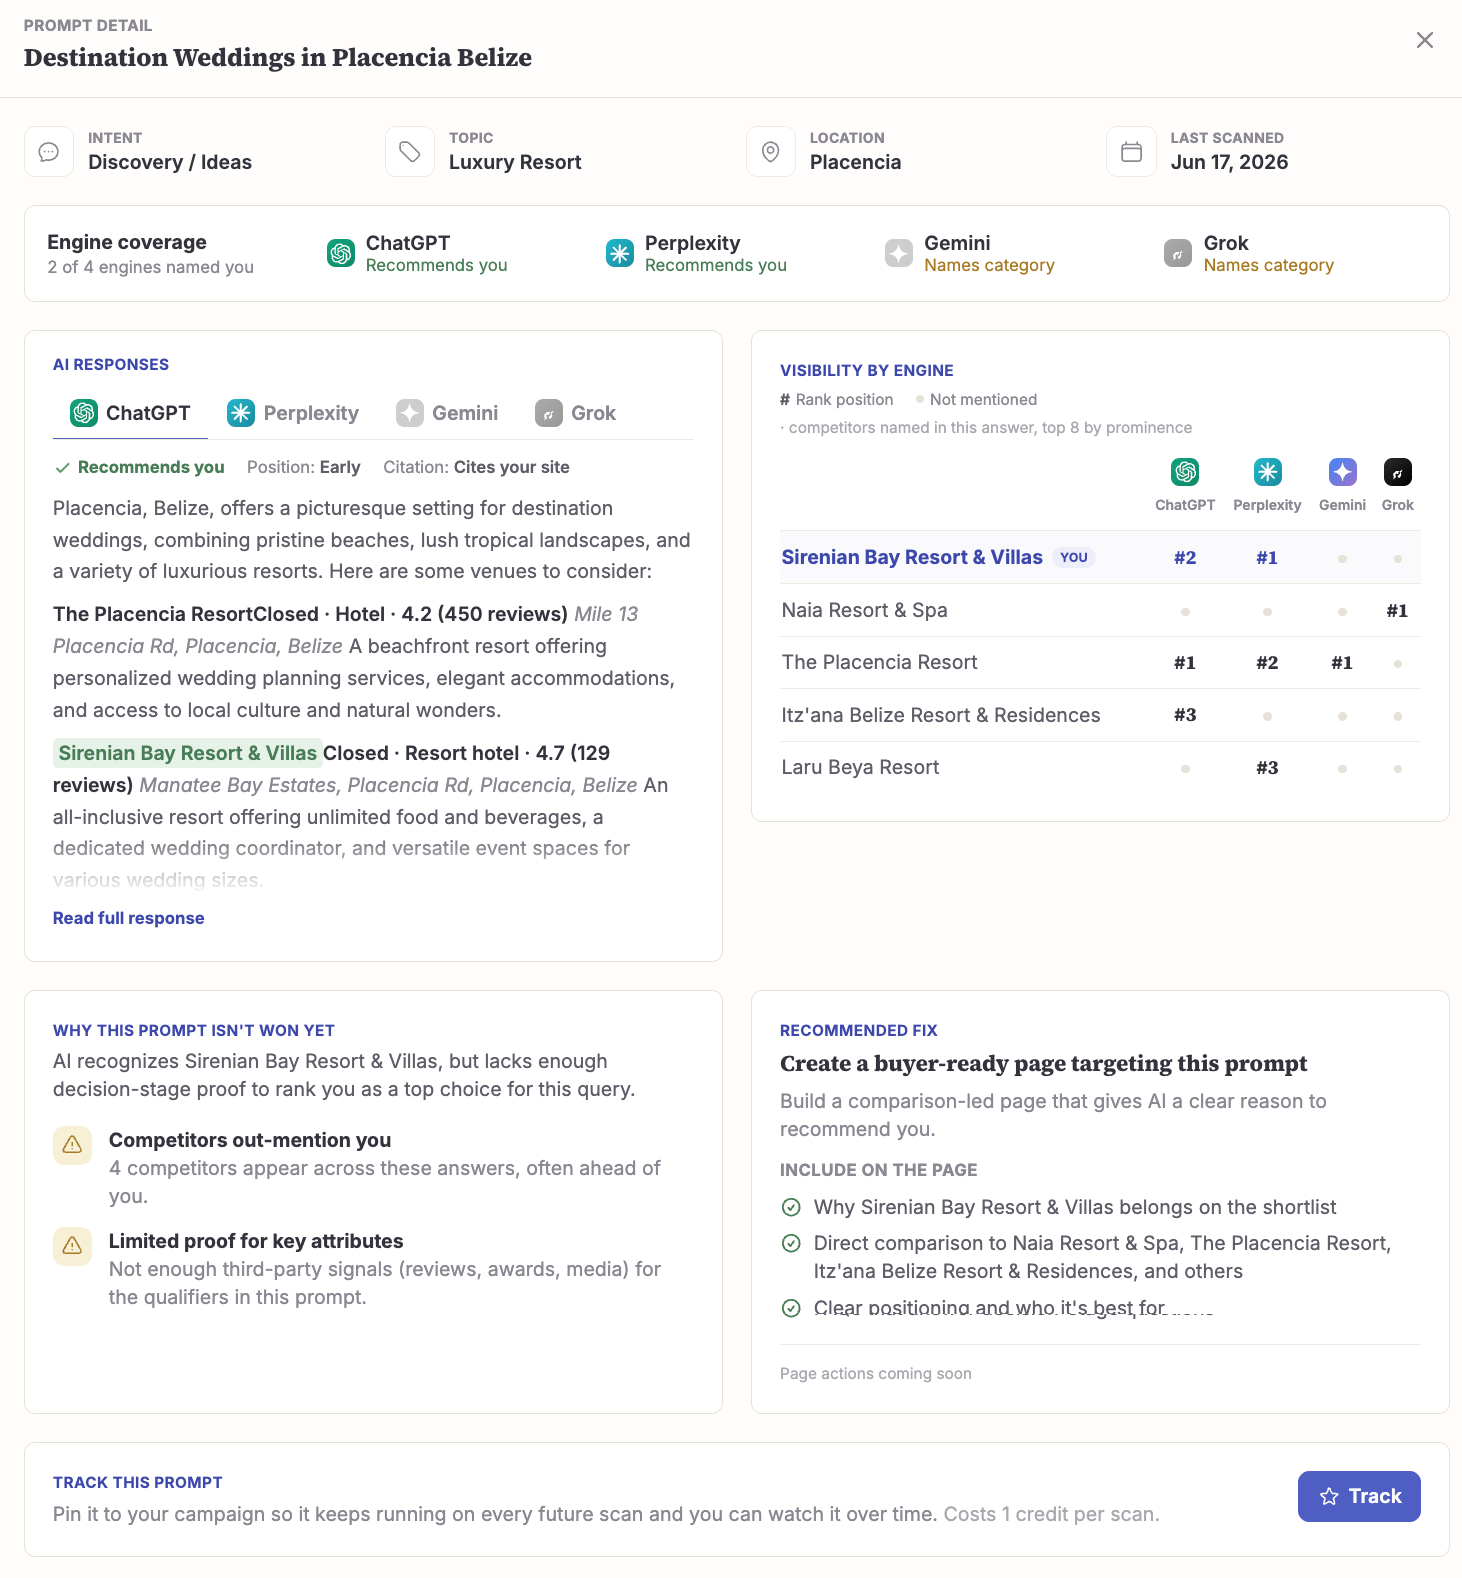Click highlighted Sirenian Bay Resort & Villas in response
Screen dimensions: 1462x1578
(187, 753)
